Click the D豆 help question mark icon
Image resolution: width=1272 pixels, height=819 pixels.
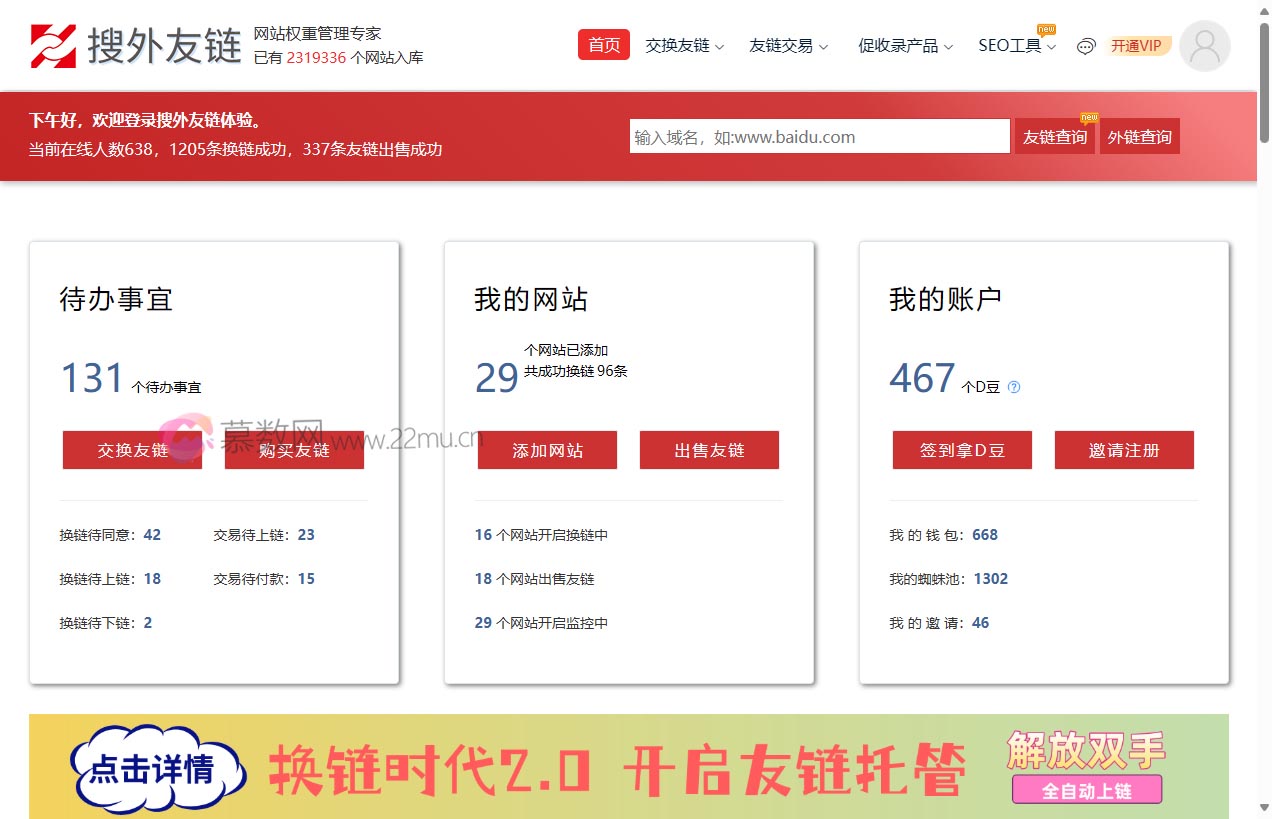(1014, 387)
